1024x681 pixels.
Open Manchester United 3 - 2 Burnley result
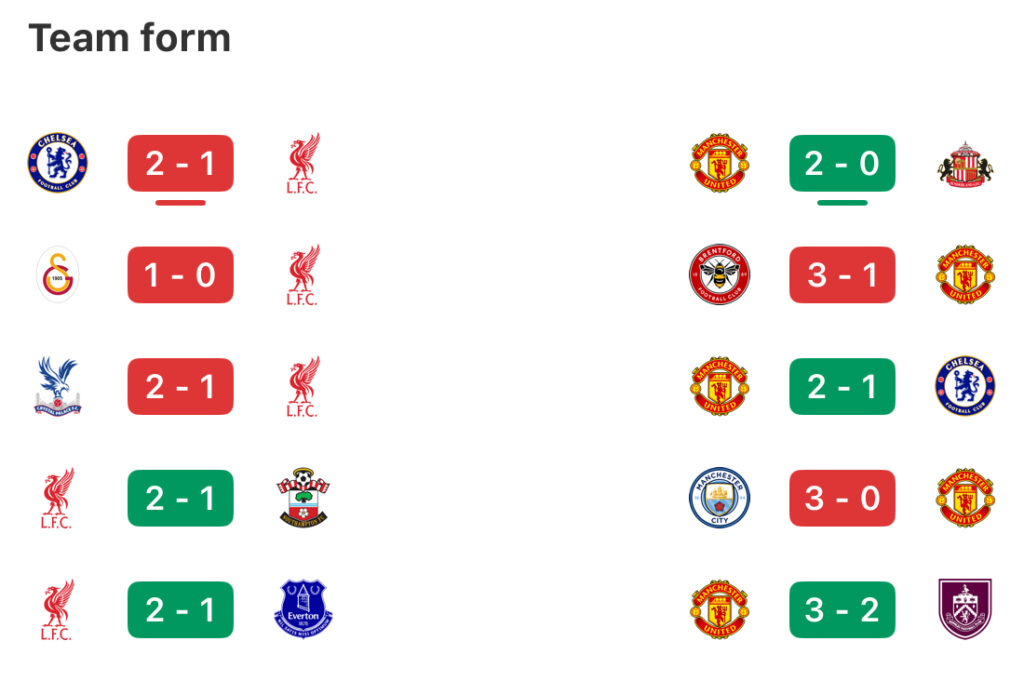coord(842,609)
